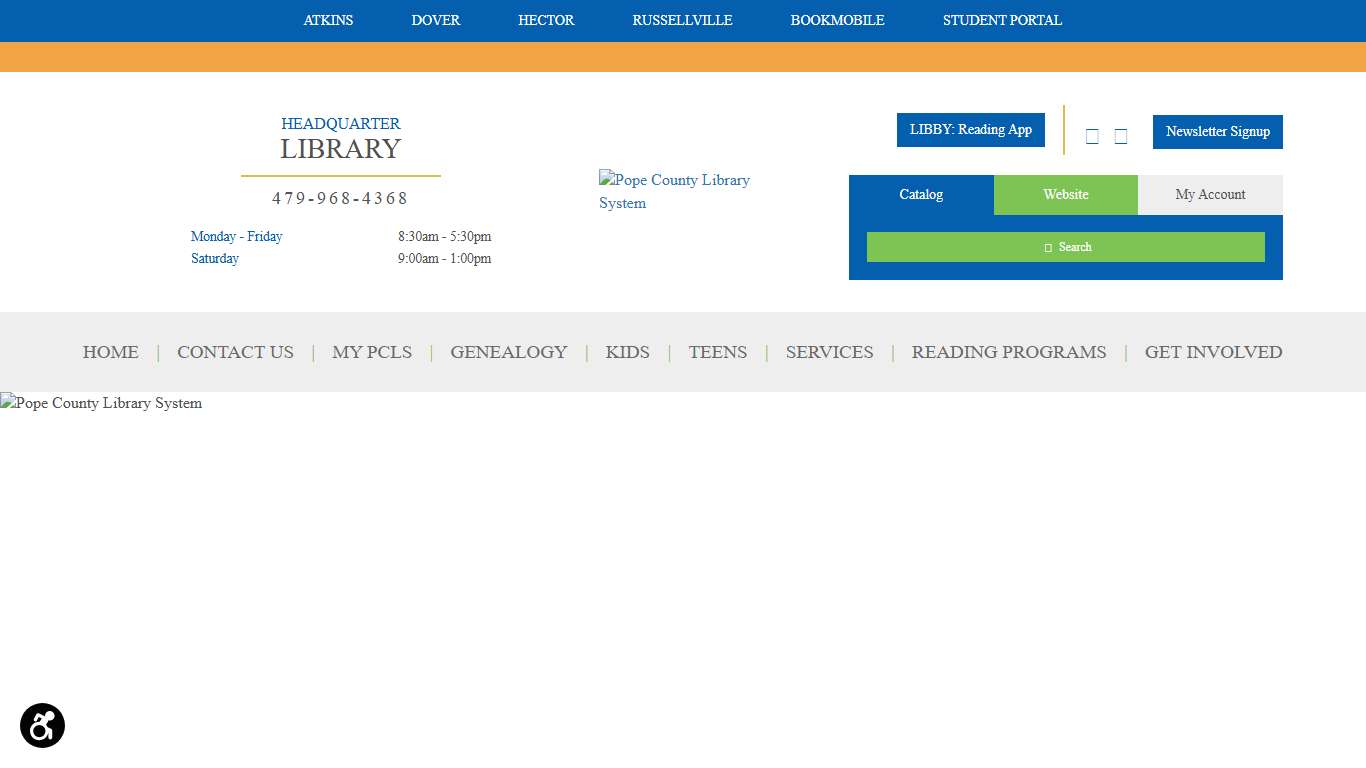
Task: Open the GENEALOGY section
Action: 508,352
